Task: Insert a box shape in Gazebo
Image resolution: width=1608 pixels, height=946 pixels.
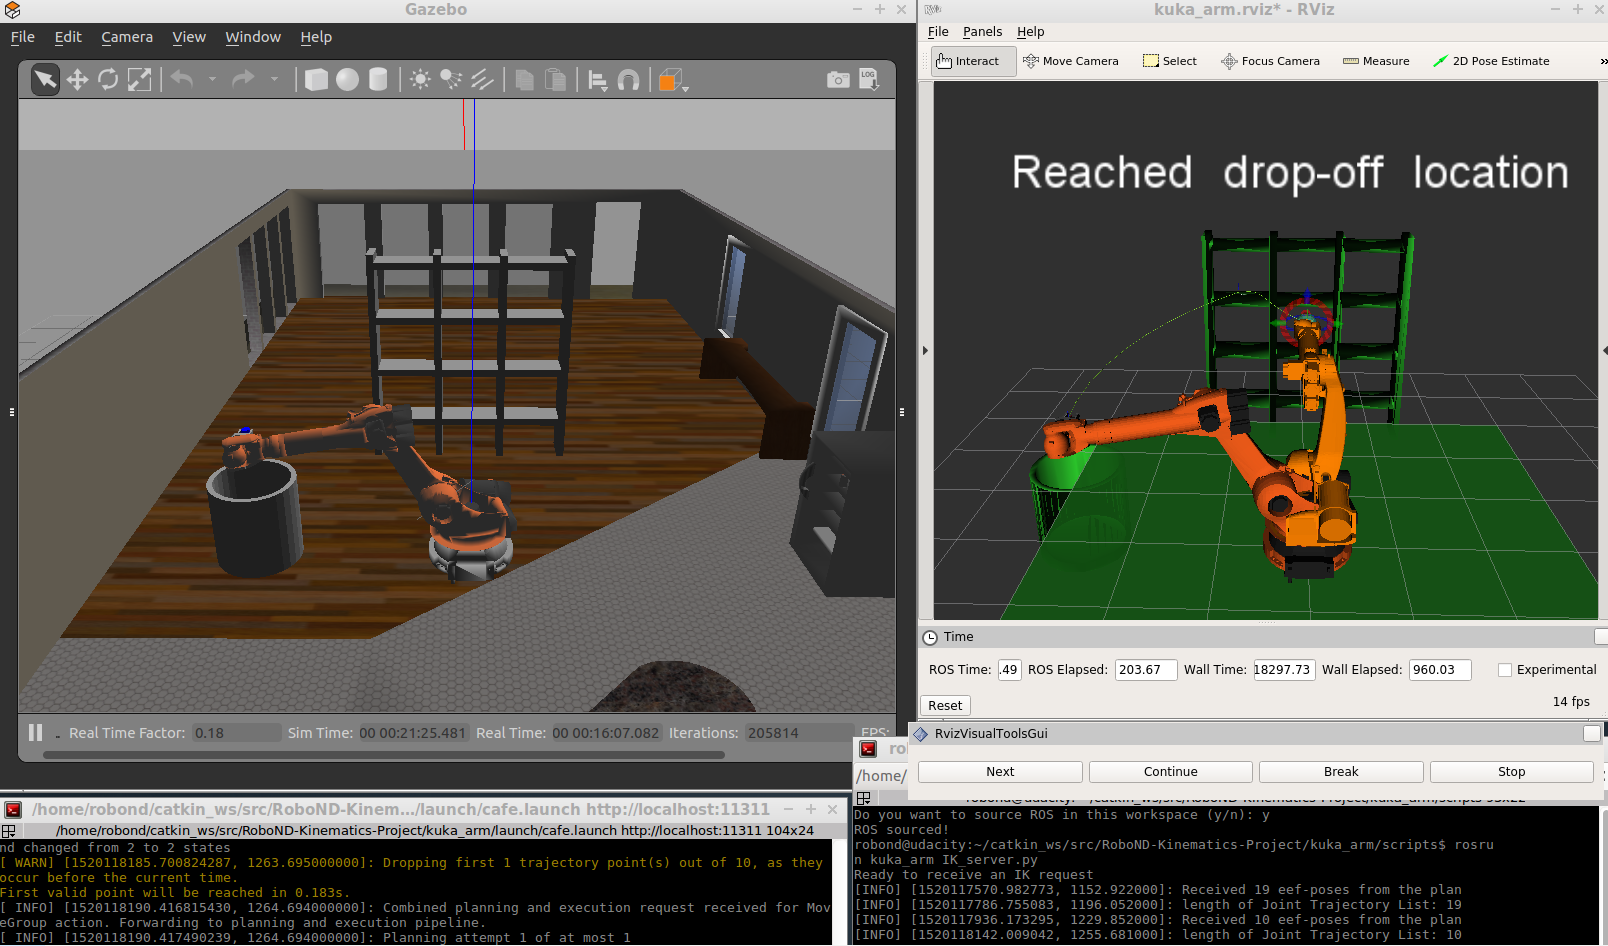Action: 316,79
